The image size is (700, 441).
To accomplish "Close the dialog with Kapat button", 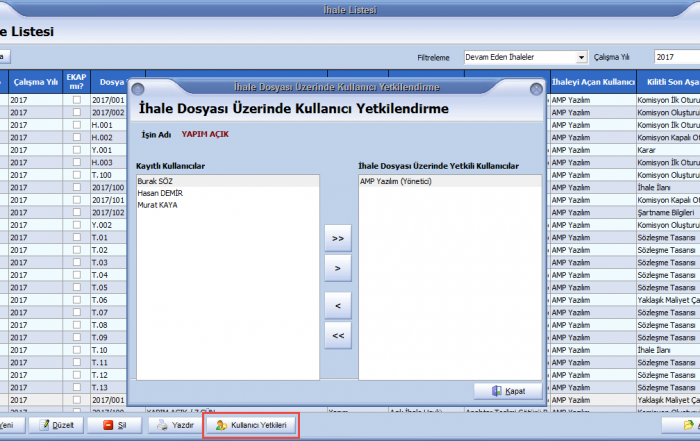I will 508,391.
